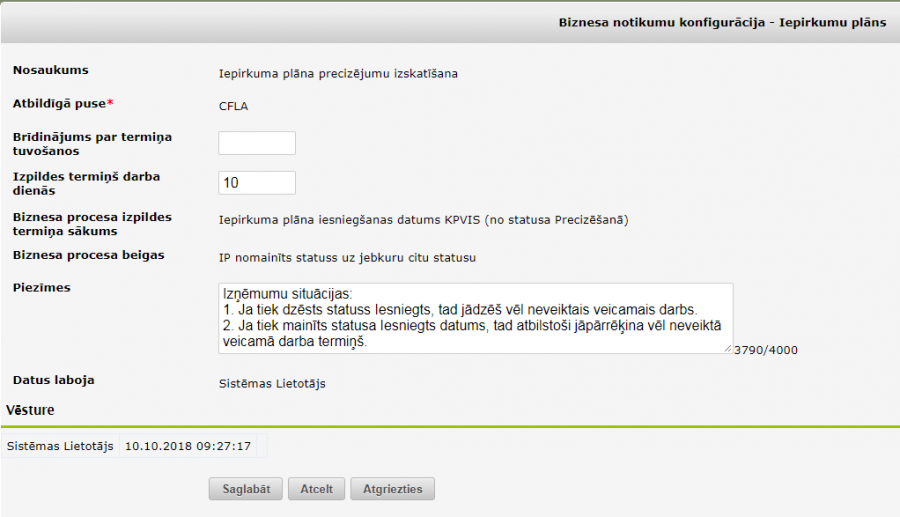Image resolution: width=900 pixels, height=517 pixels.
Task: Grab the Piezīmes text area resize handle
Action: point(729,349)
